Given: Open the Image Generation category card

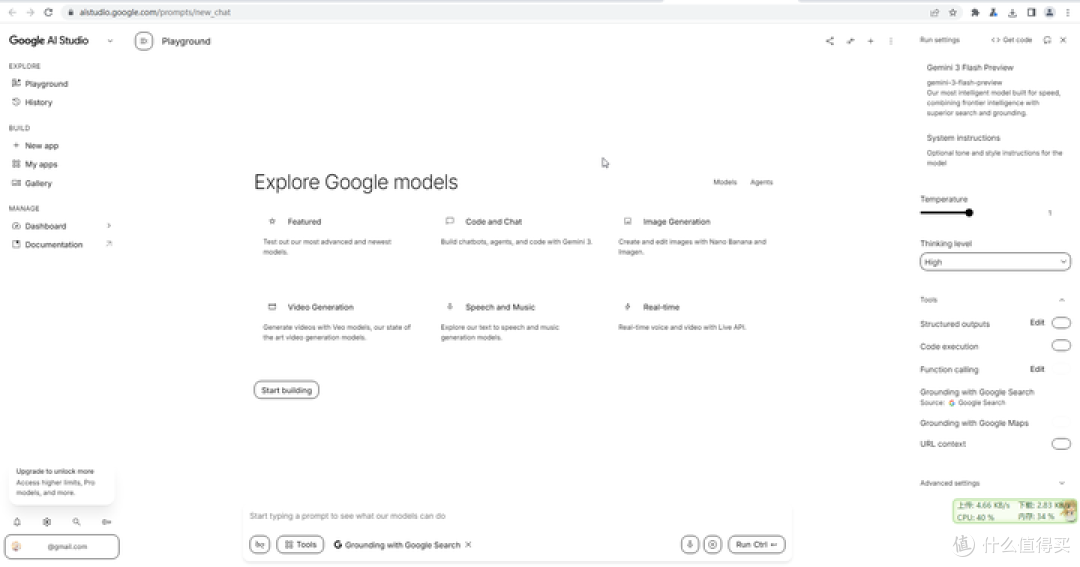Looking at the screenshot, I should 694,236.
